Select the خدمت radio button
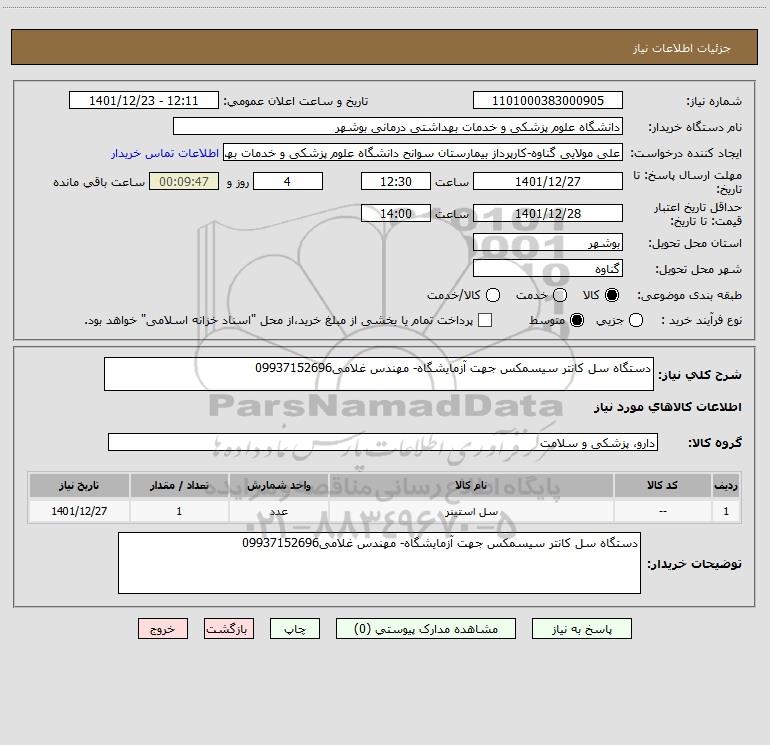 pos(560,295)
